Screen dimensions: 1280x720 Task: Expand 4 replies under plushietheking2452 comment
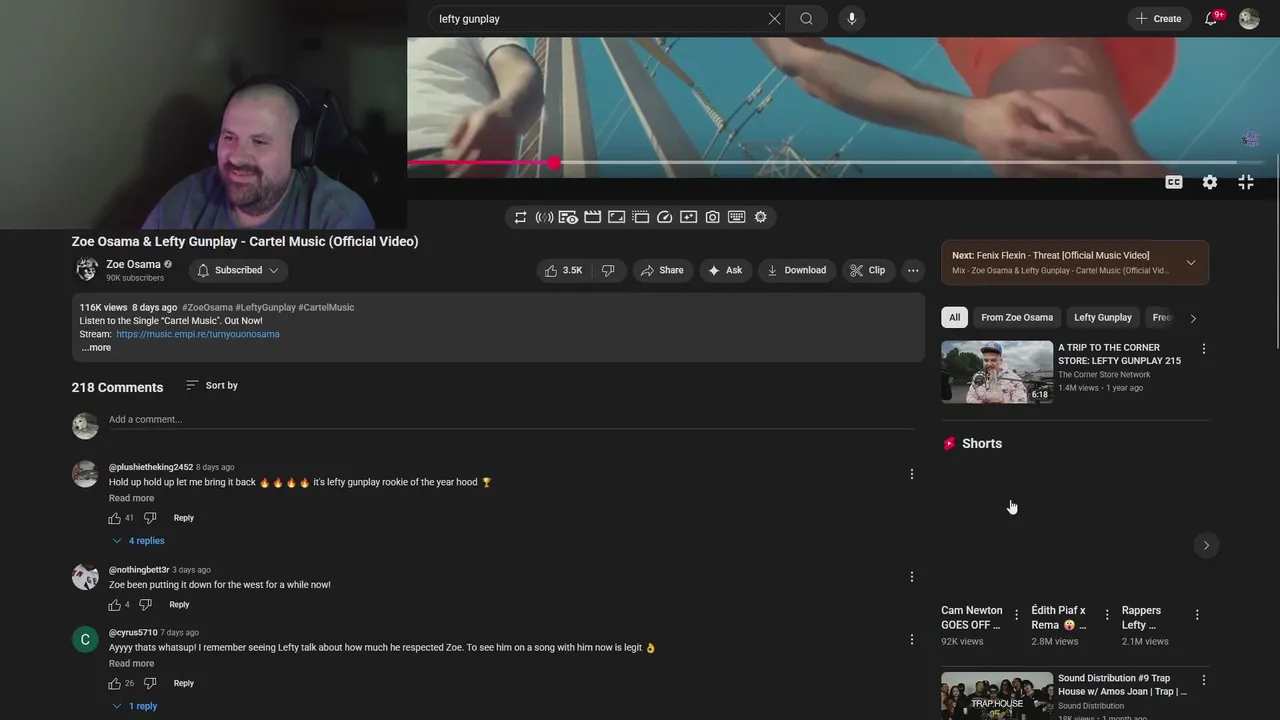coord(138,541)
